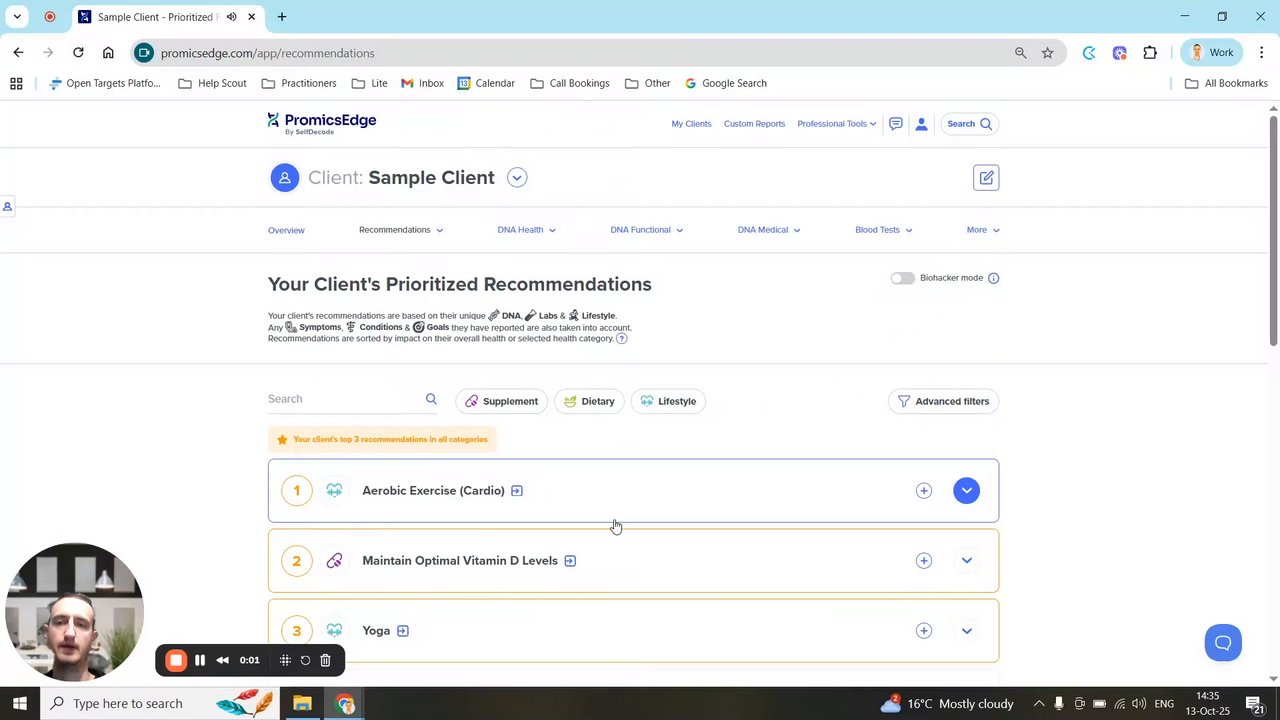Expand the Yoga recommendation row

[x=966, y=631]
